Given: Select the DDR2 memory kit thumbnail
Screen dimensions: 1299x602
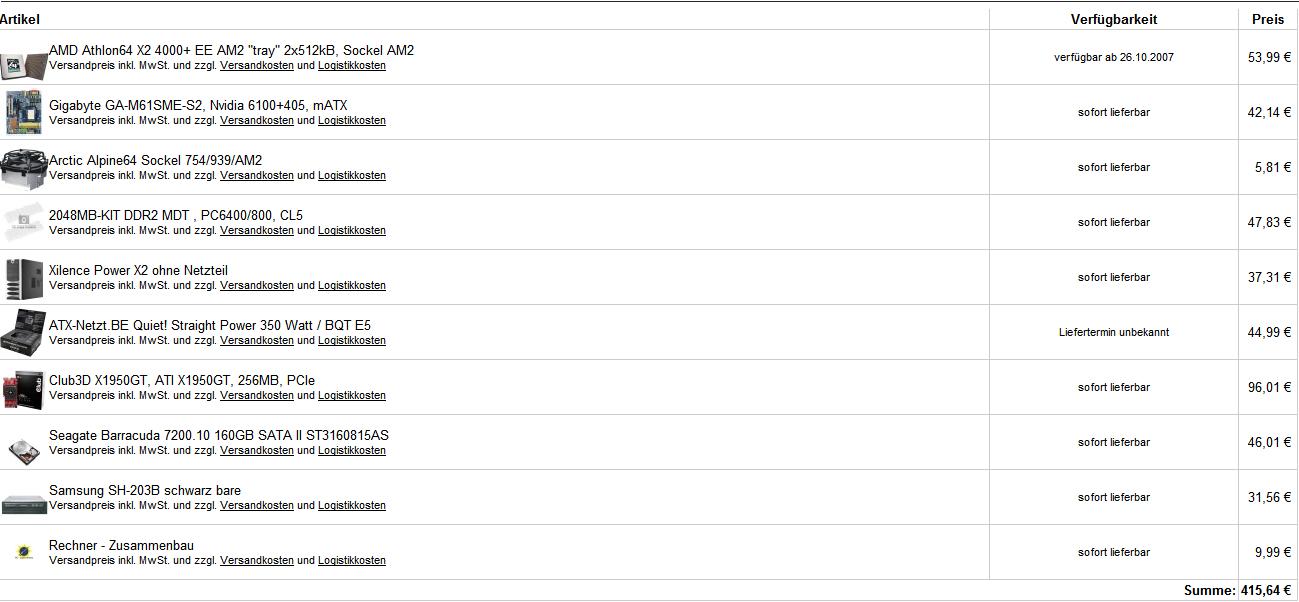Looking at the screenshot, I should pyautogui.click(x=24, y=223).
